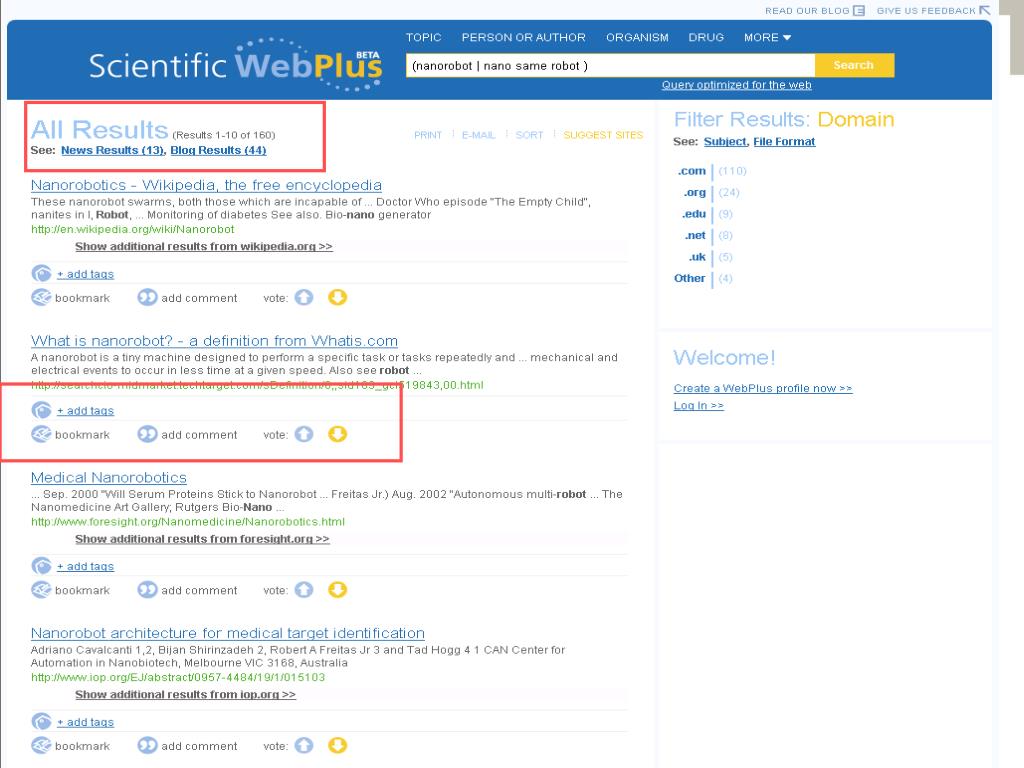Filter results to .edu domain
Viewport: 1024px width, 768px height.
pyautogui.click(x=694, y=214)
